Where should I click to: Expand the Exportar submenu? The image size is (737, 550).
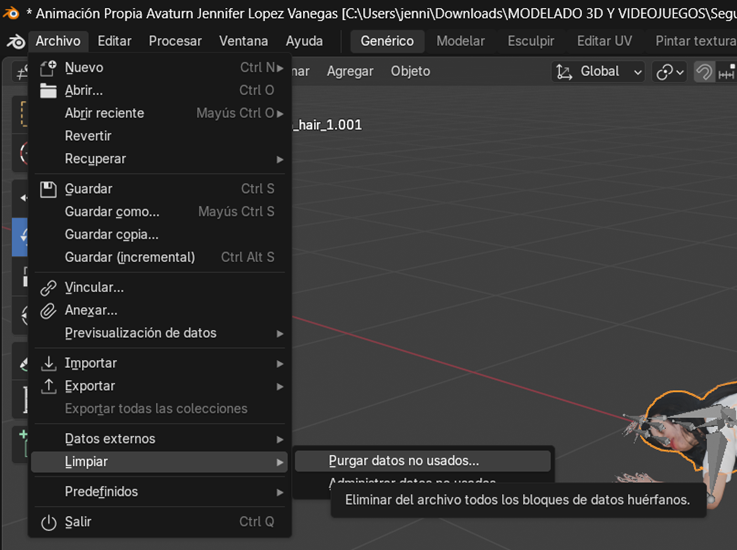coord(160,386)
